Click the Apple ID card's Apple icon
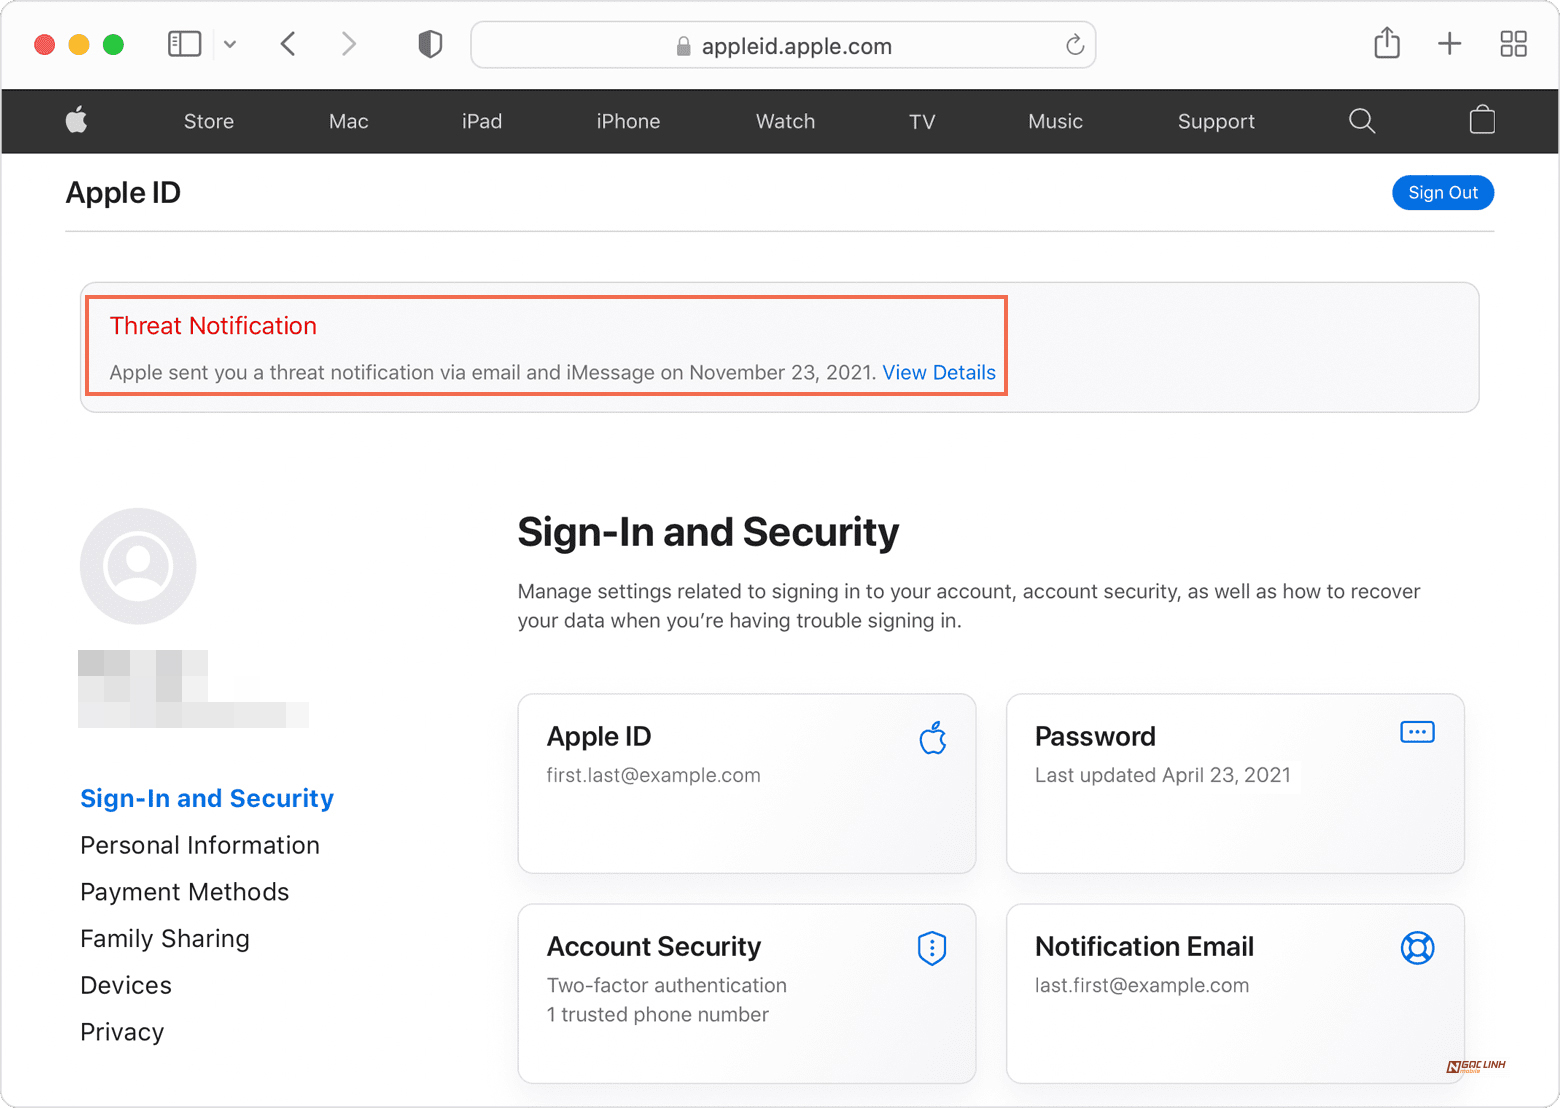Screen dimensions: 1560x1108 [x=932, y=738]
